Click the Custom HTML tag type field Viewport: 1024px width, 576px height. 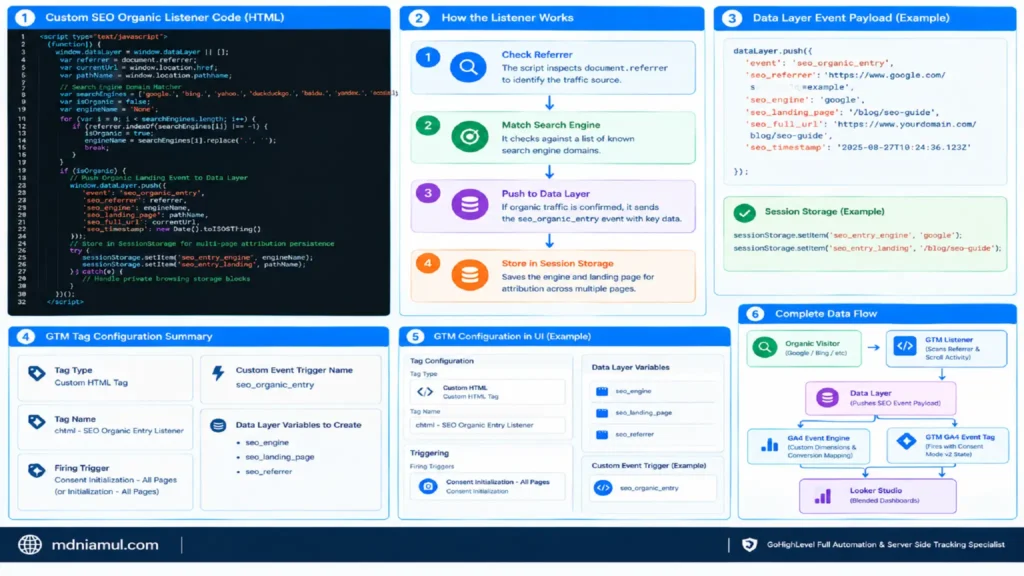[487, 392]
